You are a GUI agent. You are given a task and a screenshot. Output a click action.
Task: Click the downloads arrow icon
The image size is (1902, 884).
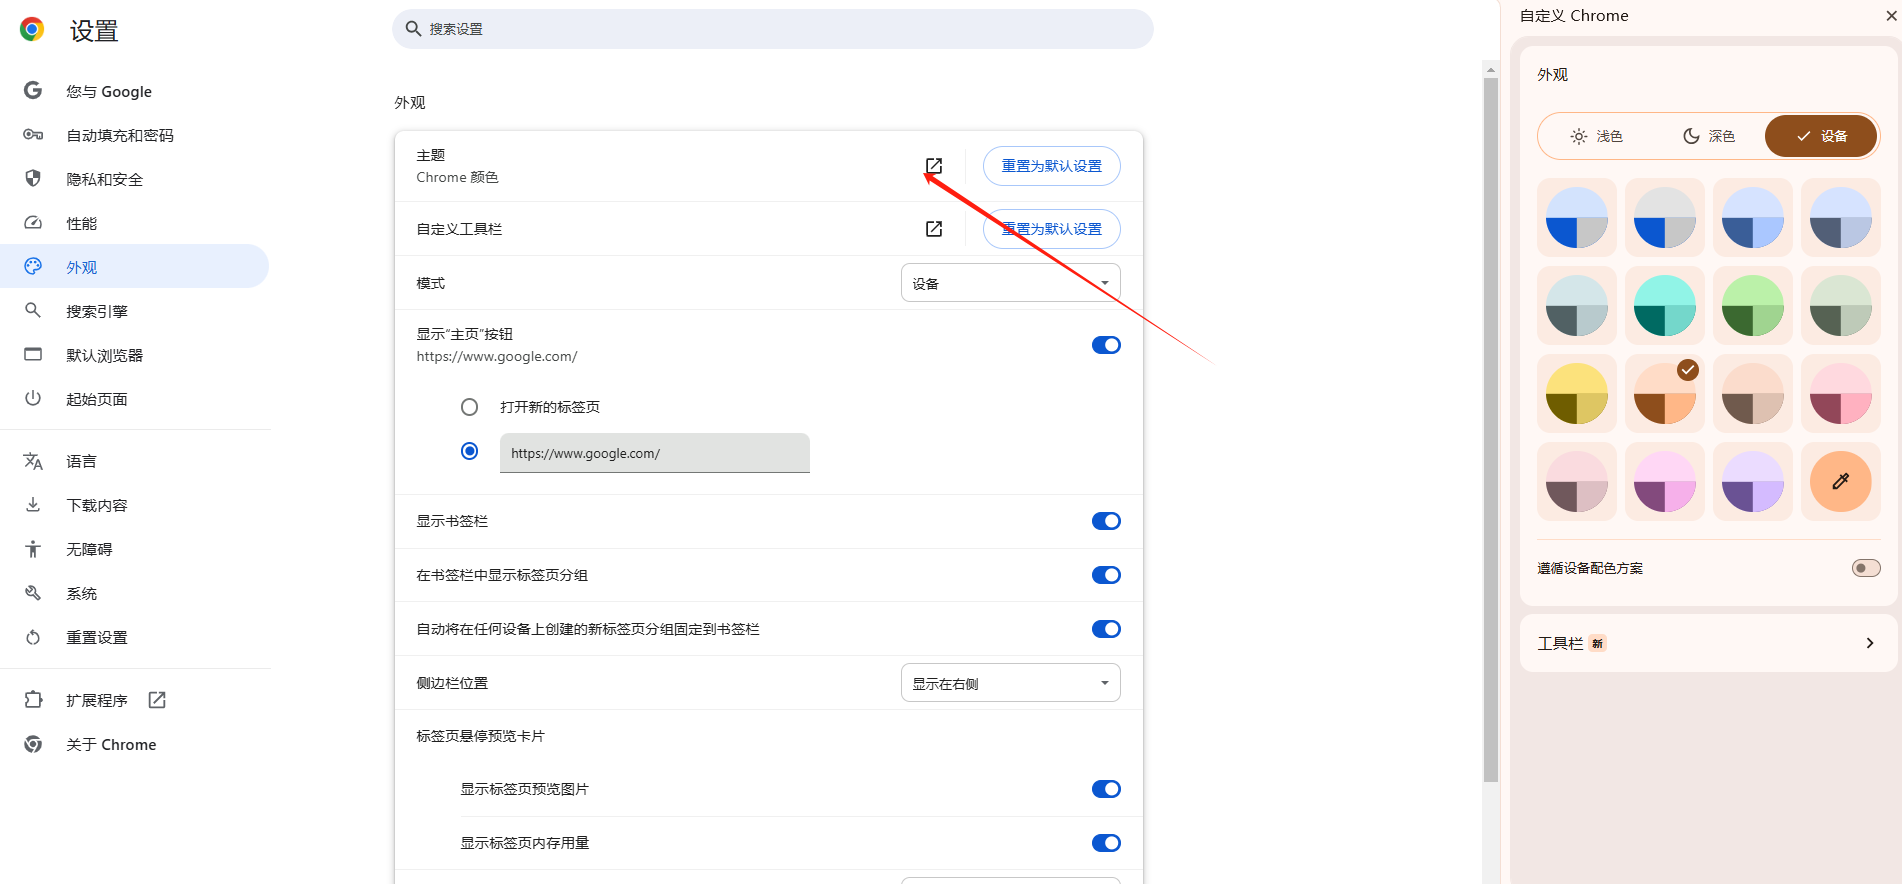click(33, 505)
